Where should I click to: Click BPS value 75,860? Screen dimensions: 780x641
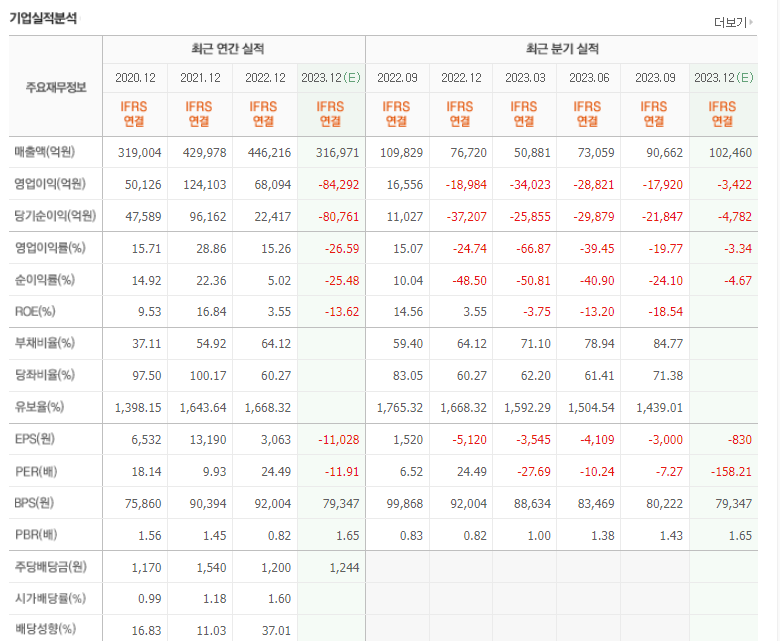tap(143, 504)
